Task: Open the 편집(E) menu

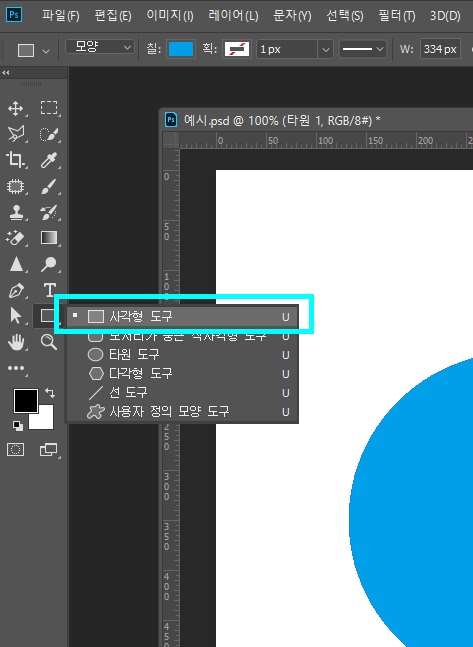Action: point(113,16)
